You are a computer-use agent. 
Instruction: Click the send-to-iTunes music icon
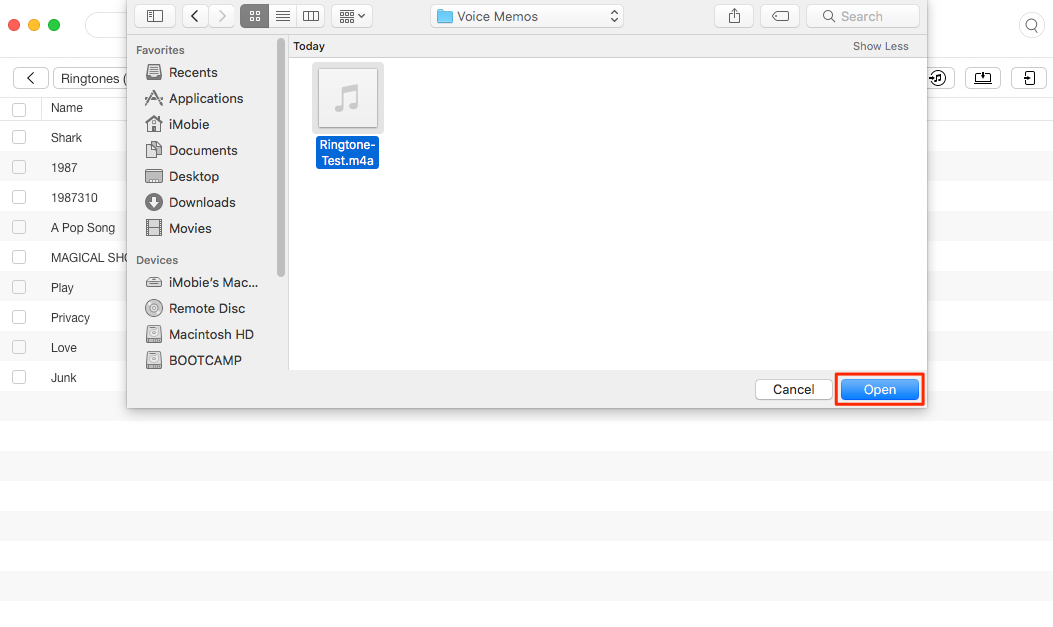[x=938, y=78]
